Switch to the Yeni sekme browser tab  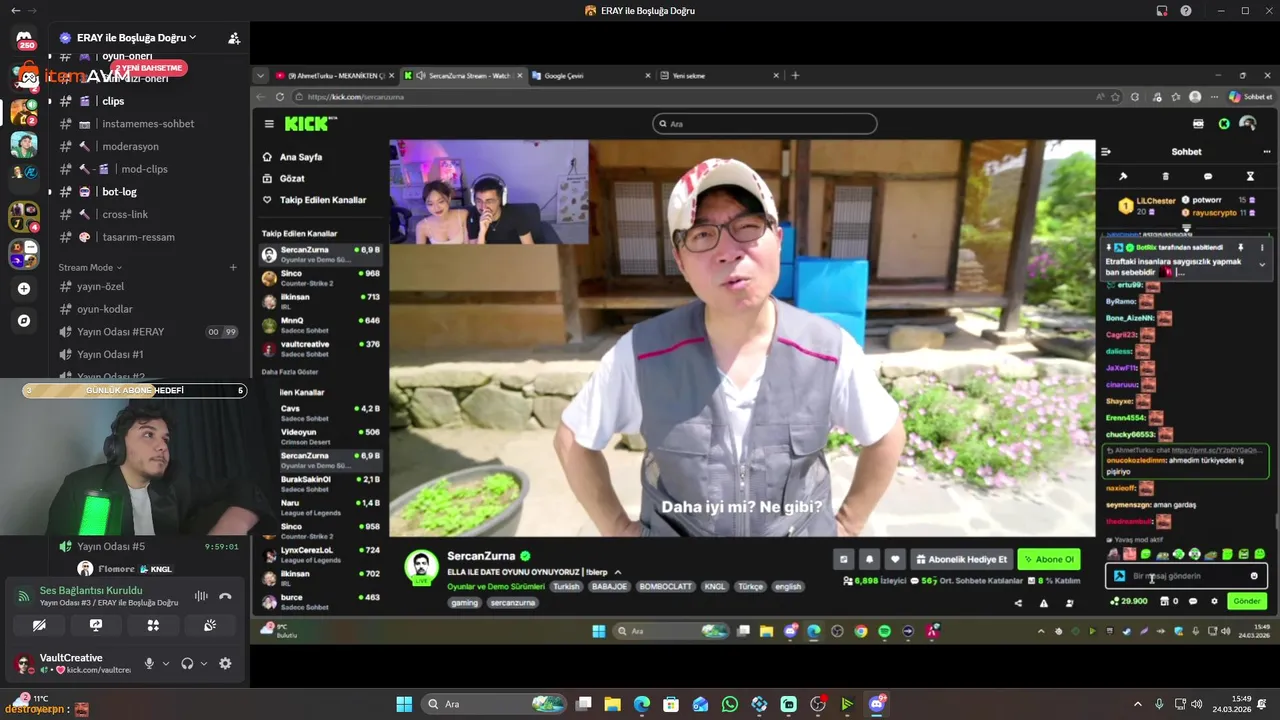tap(720, 75)
